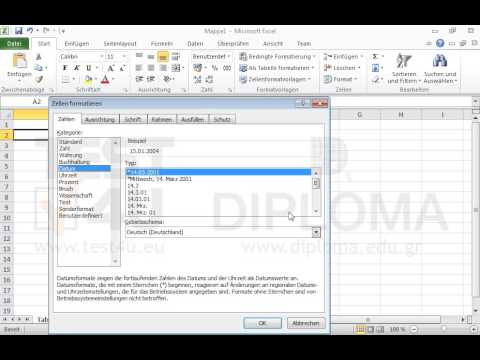
Task: Toggle Underline formatting button
Action: pyautogui.click(x=89, y=68)
